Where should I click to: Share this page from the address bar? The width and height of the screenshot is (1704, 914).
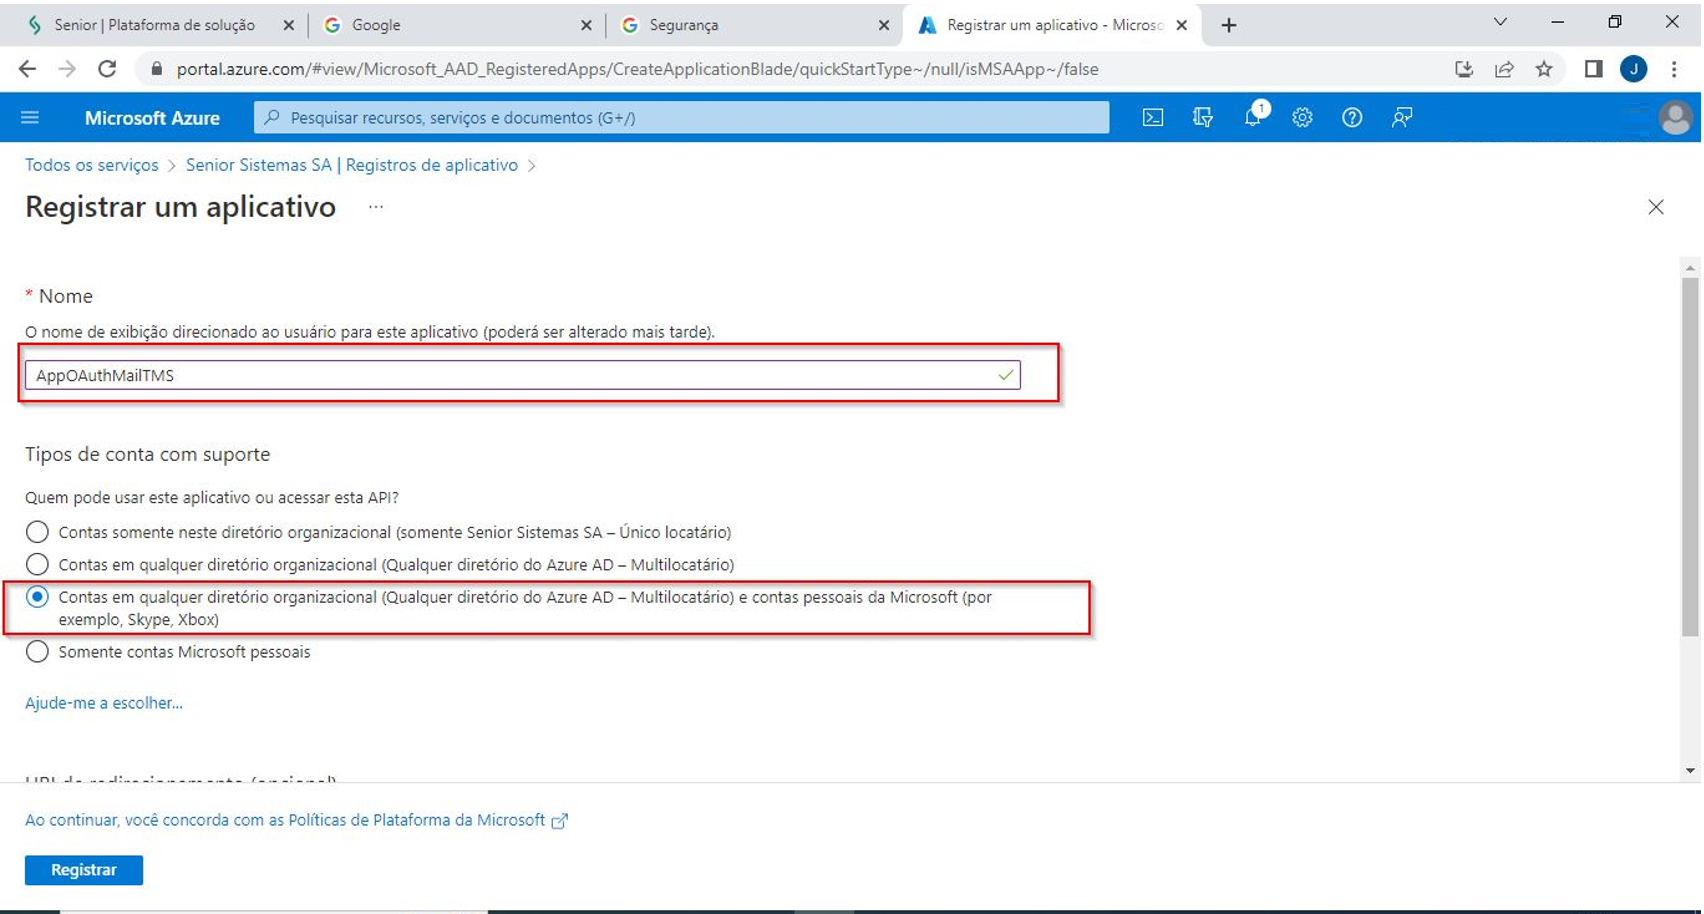[x=1504, y=69]
